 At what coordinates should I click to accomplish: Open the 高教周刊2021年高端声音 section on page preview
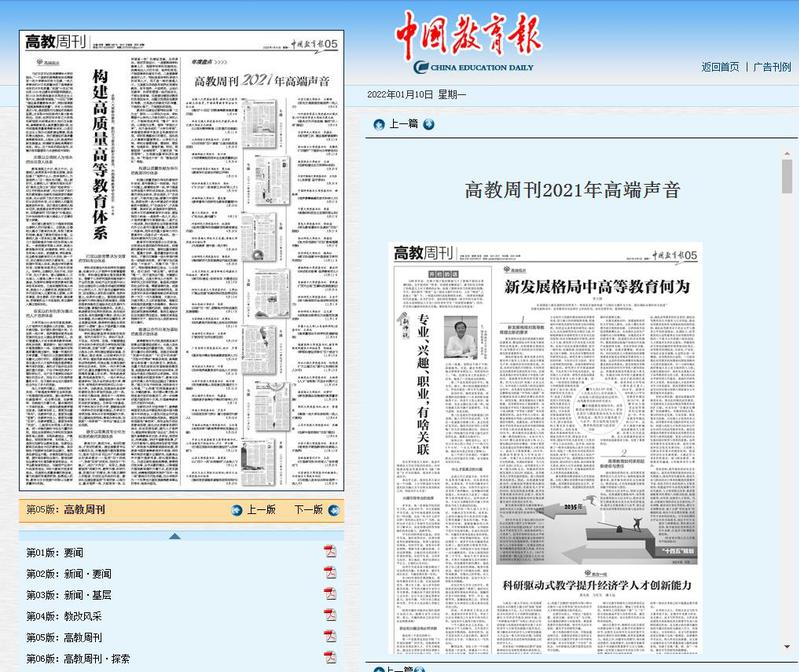[262, 80]
